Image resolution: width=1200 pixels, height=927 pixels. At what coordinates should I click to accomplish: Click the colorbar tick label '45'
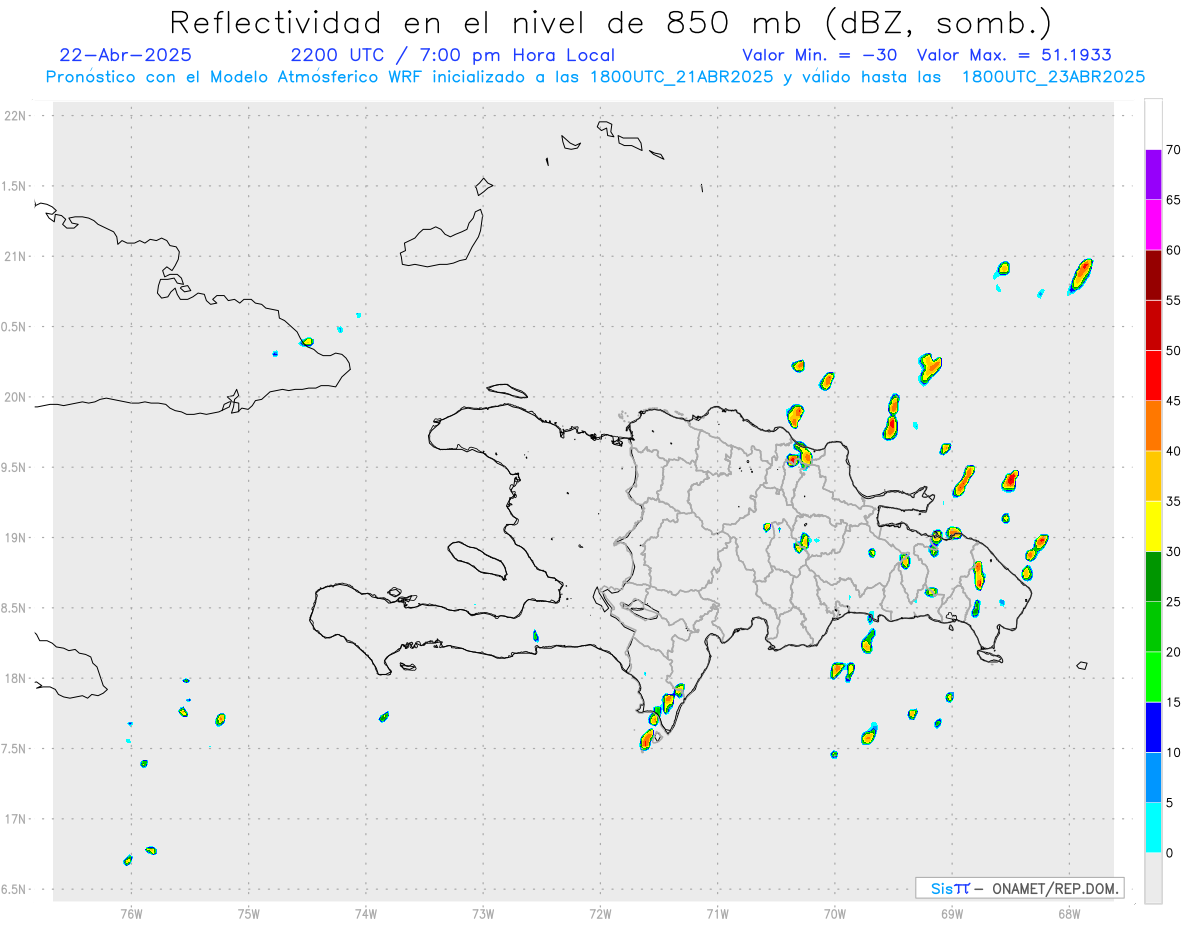(x=1174, y=401)
